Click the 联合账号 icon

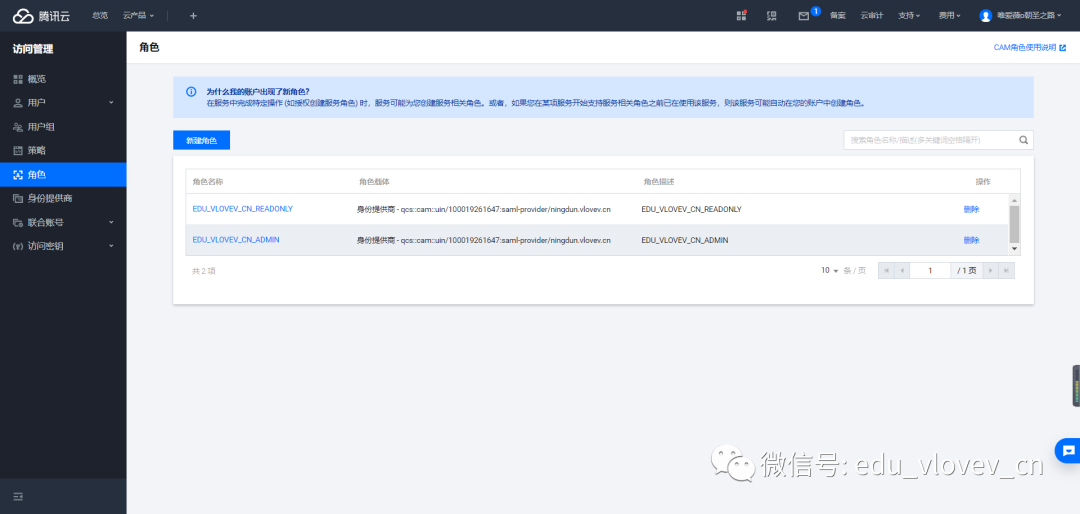(19, 223)
